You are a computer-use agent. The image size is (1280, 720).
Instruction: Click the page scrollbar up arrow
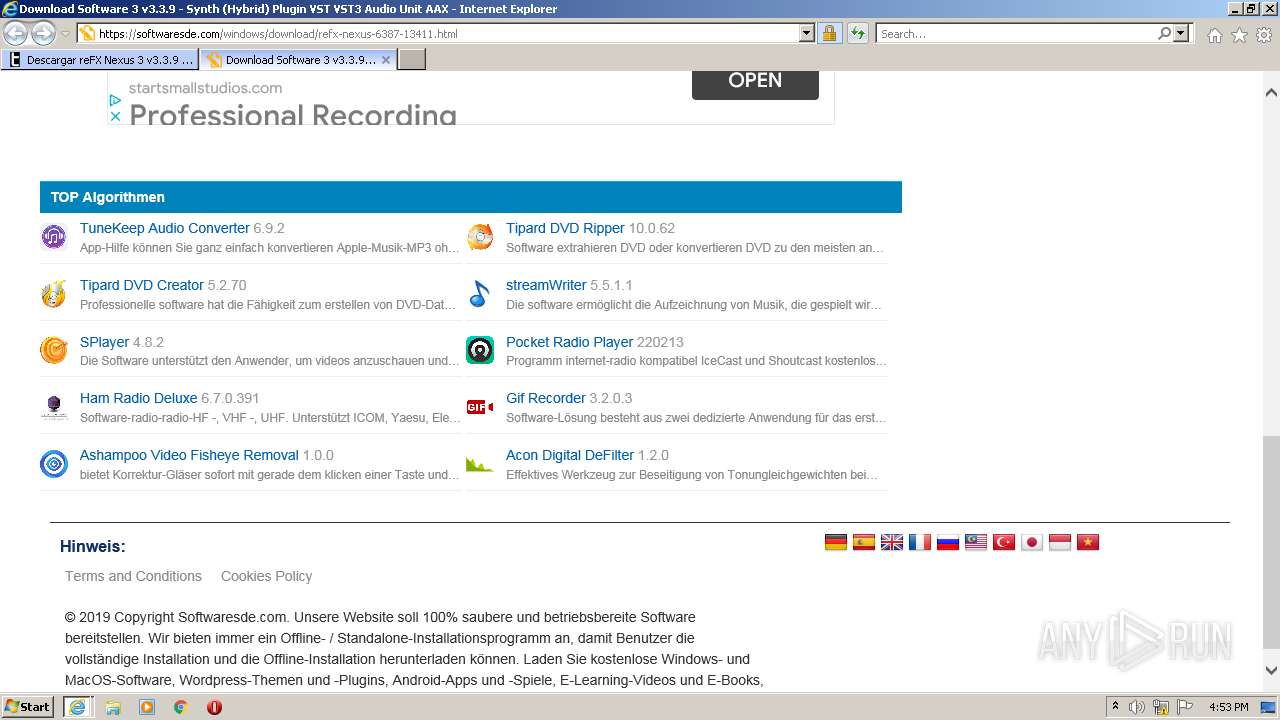pos(1271,93)
